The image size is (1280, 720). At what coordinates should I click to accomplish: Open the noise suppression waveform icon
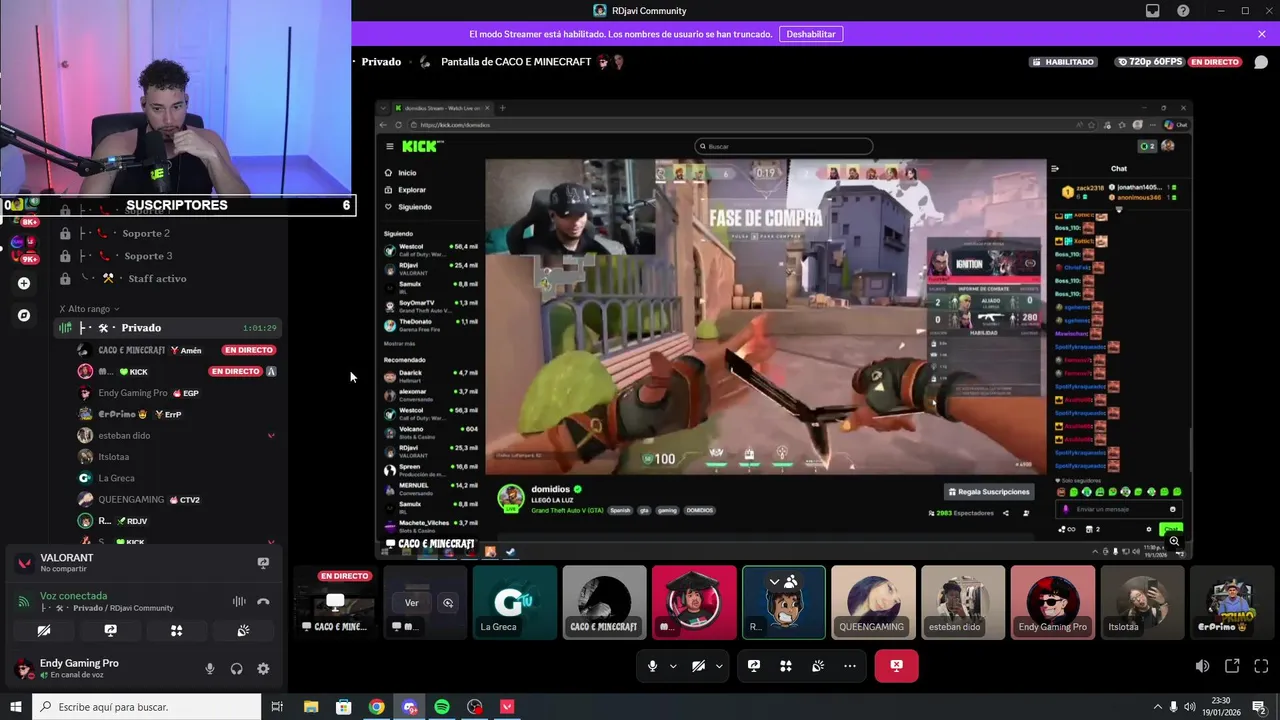[239, 601]
